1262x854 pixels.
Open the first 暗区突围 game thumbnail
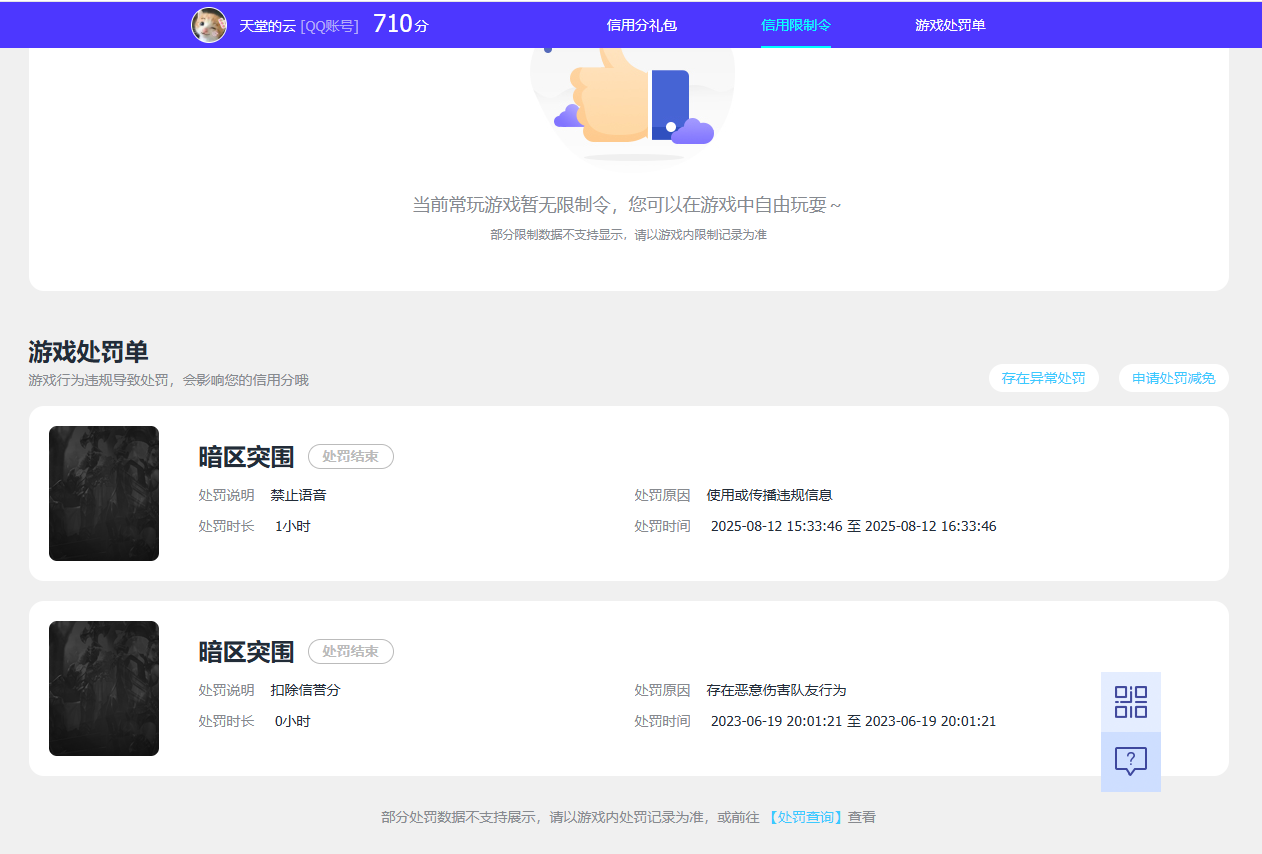click(104, 494)
